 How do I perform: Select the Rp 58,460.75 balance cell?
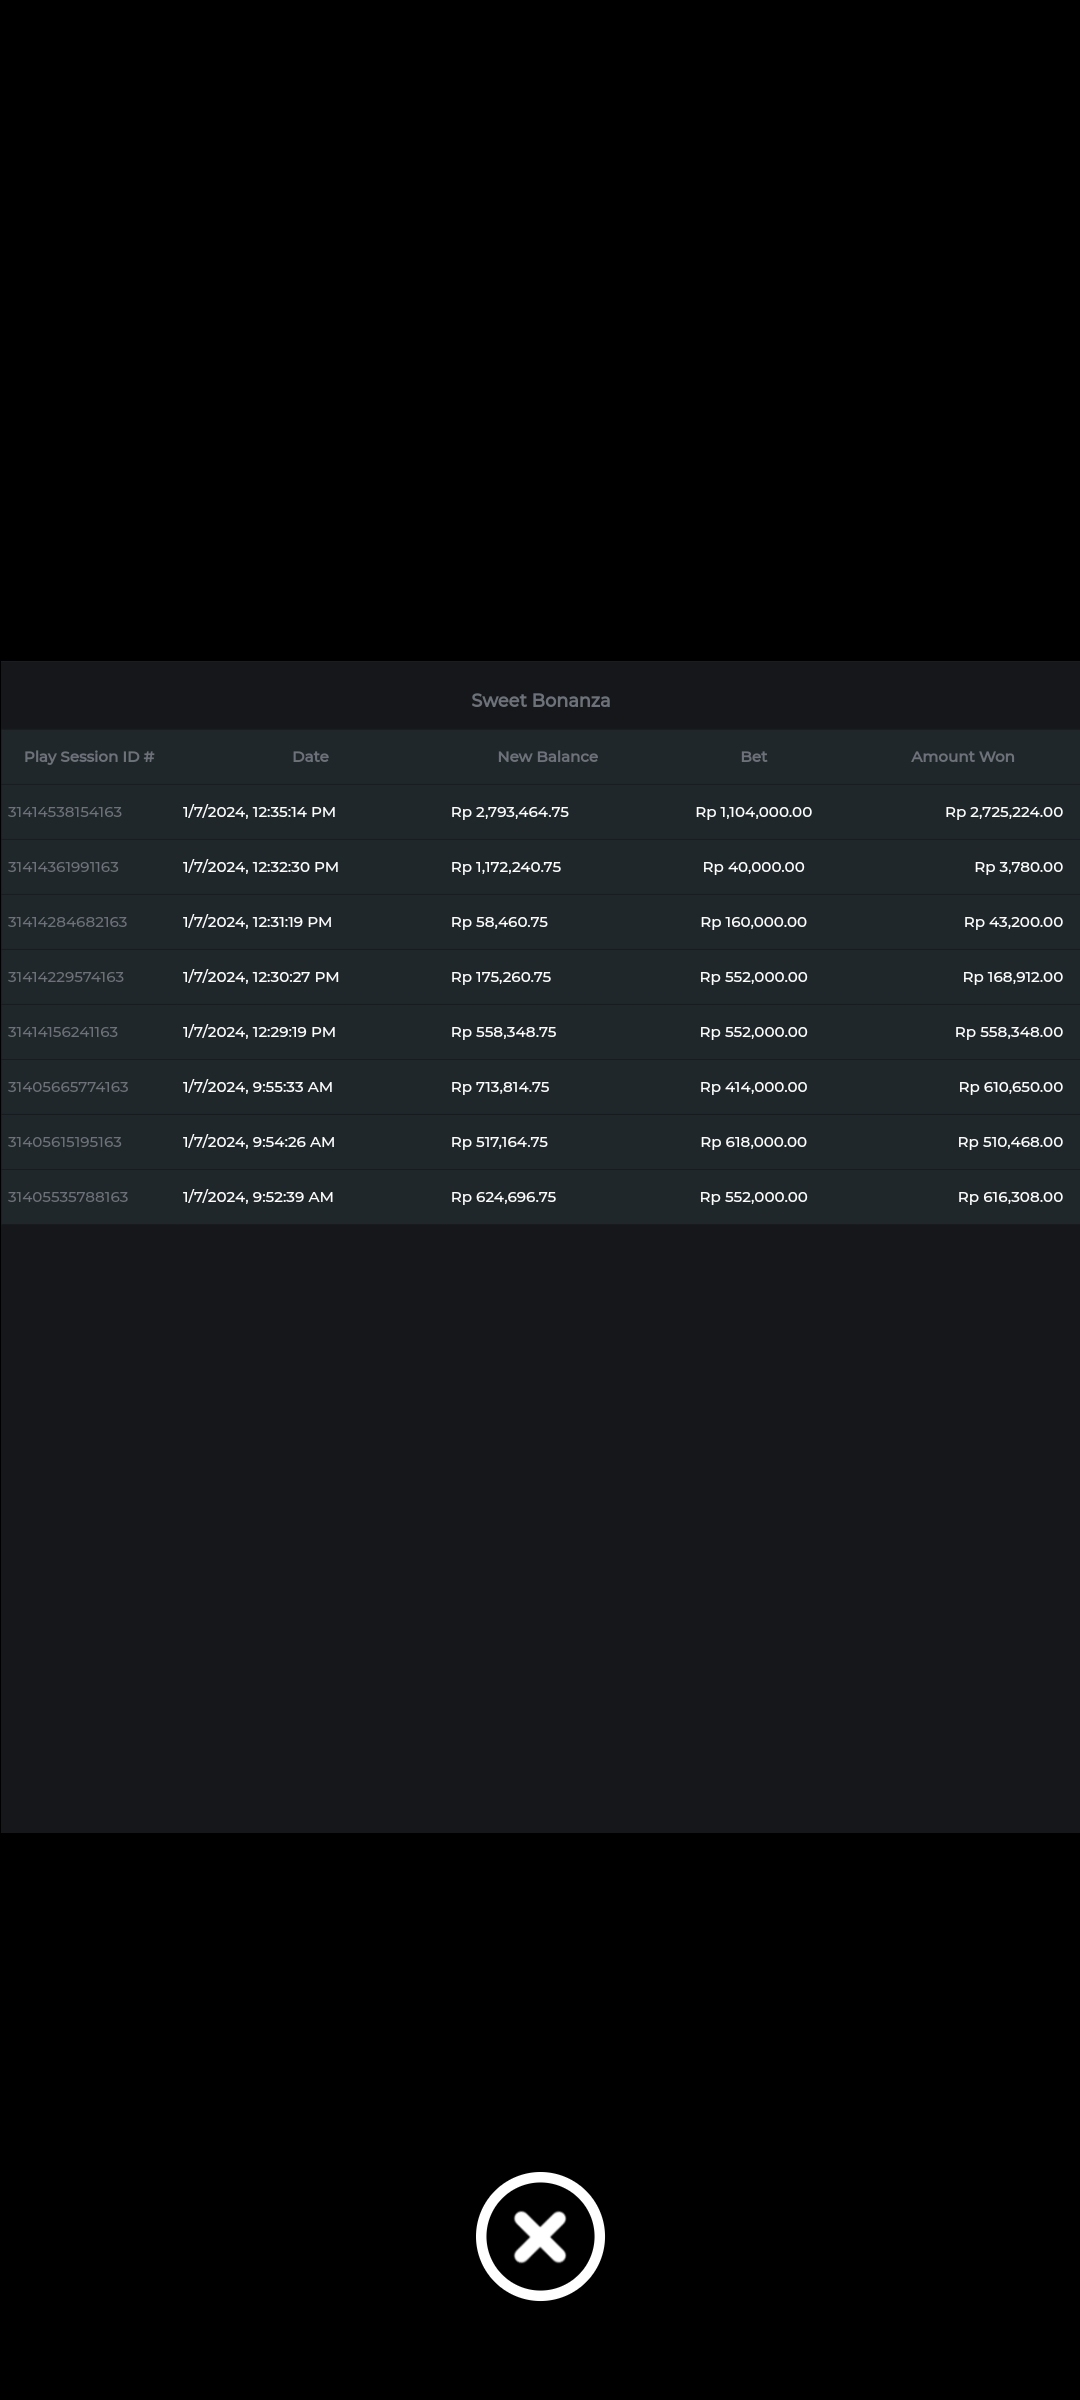pos(499,922)
